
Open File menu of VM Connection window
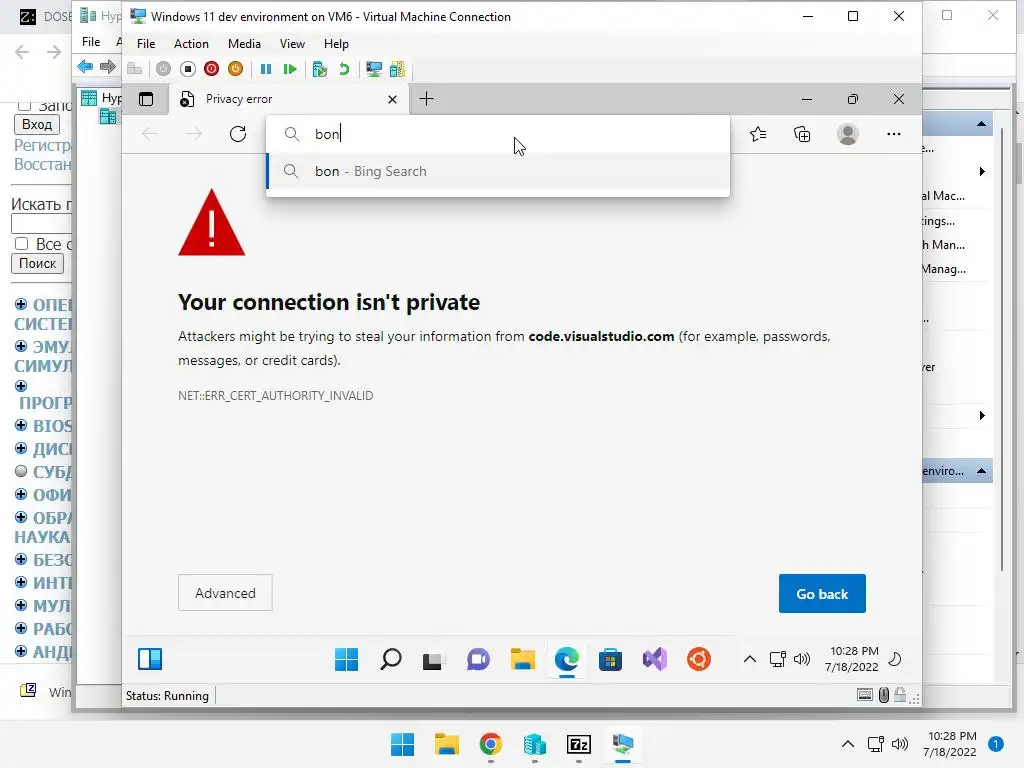(x=146, y=44)
